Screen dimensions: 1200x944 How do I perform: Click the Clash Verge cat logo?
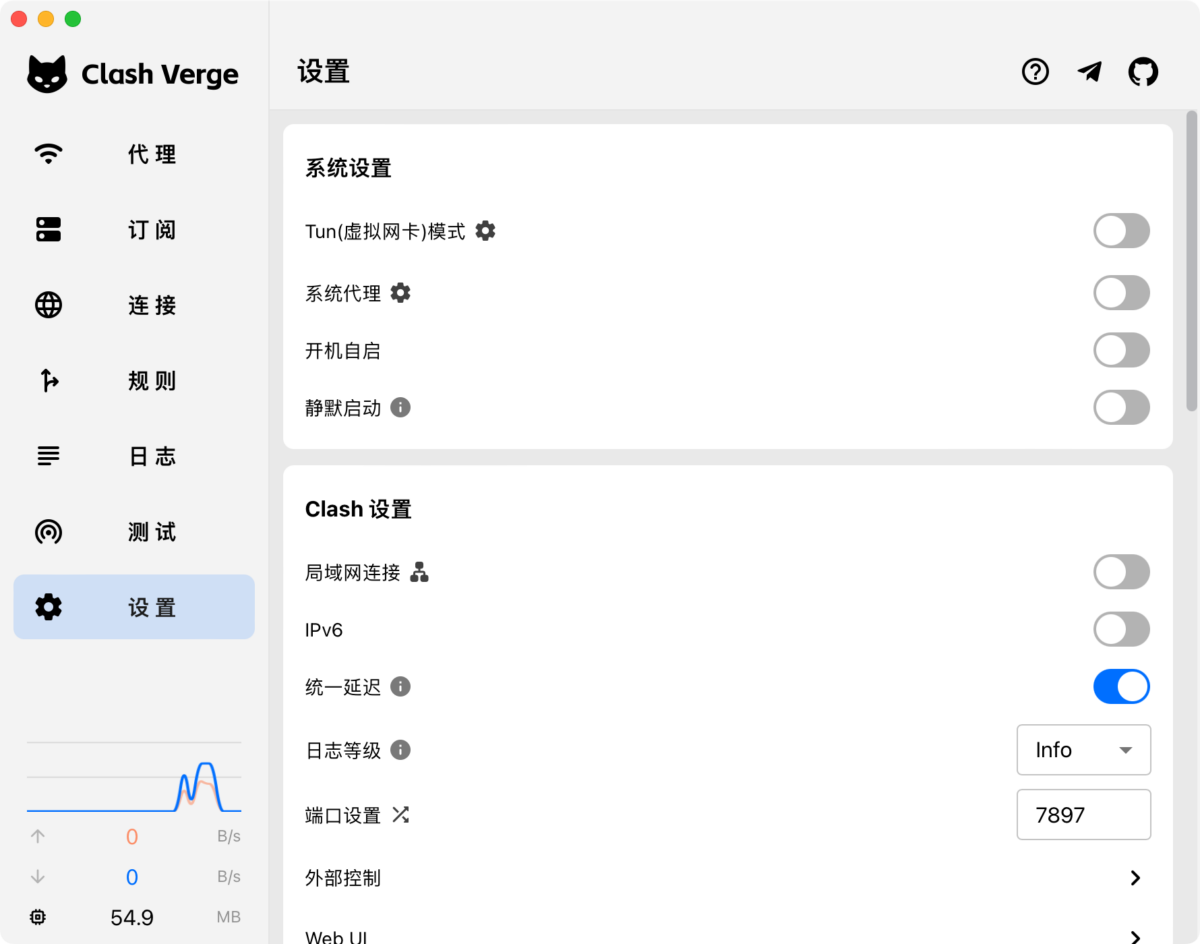coord(47,75)
